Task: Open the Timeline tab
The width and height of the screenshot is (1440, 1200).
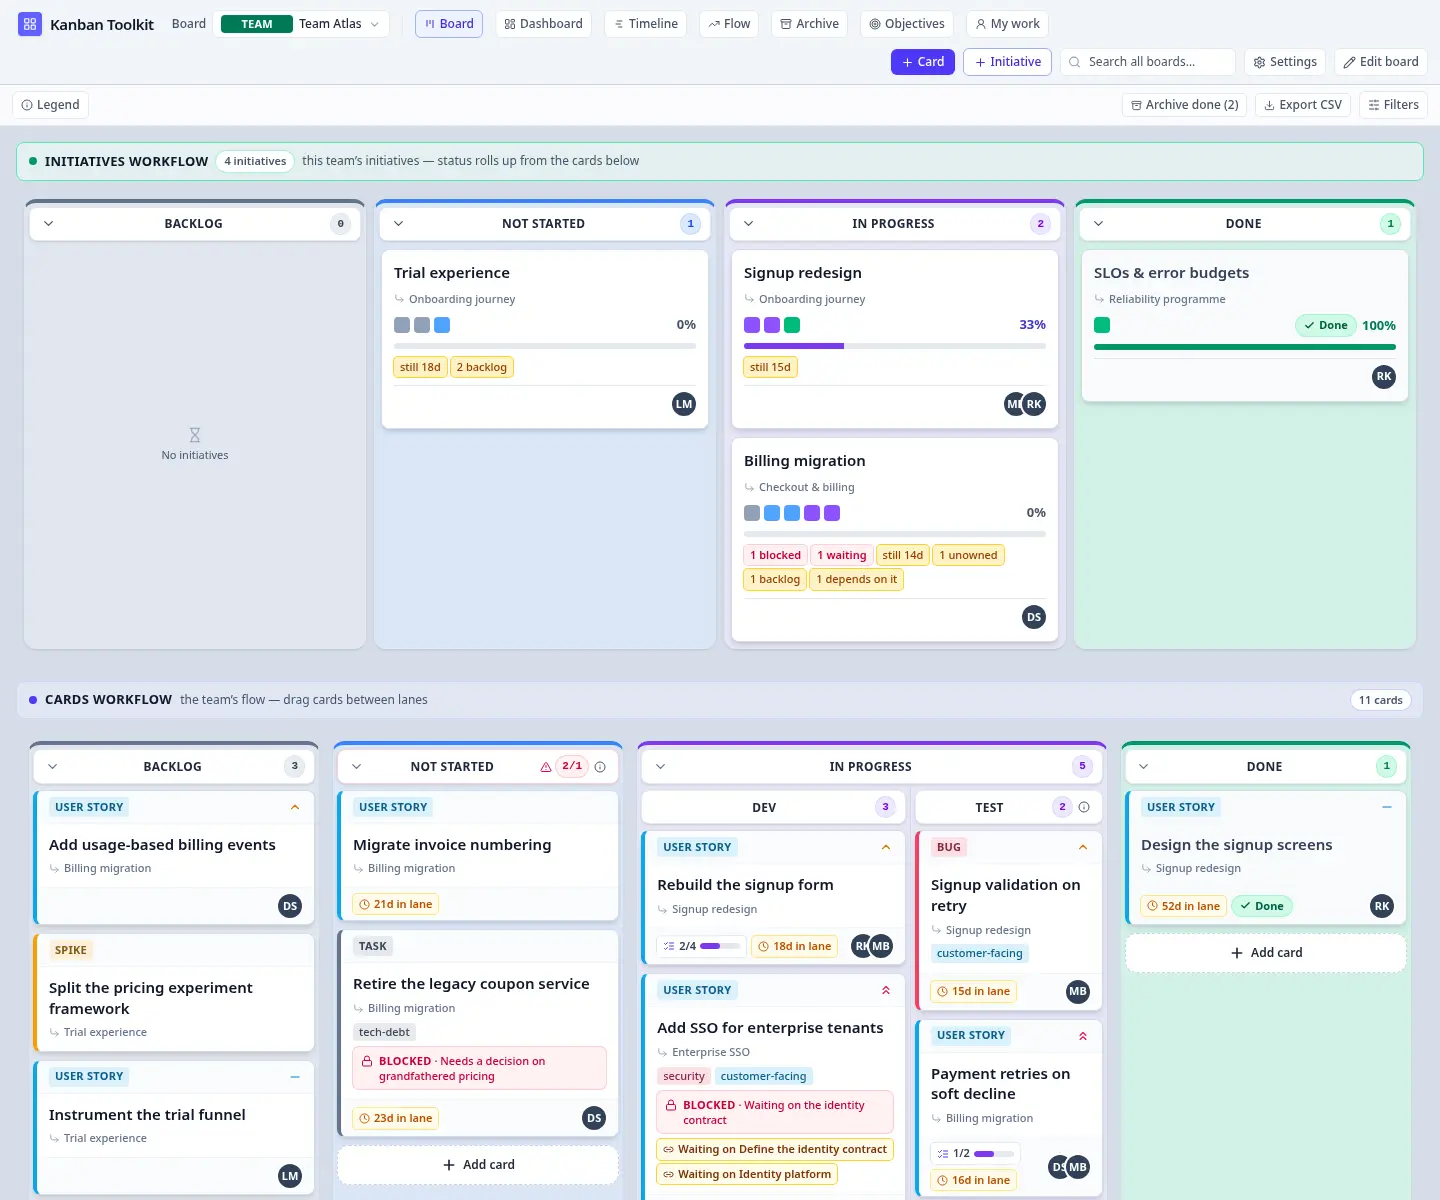Action: click(x=646, y=24)
